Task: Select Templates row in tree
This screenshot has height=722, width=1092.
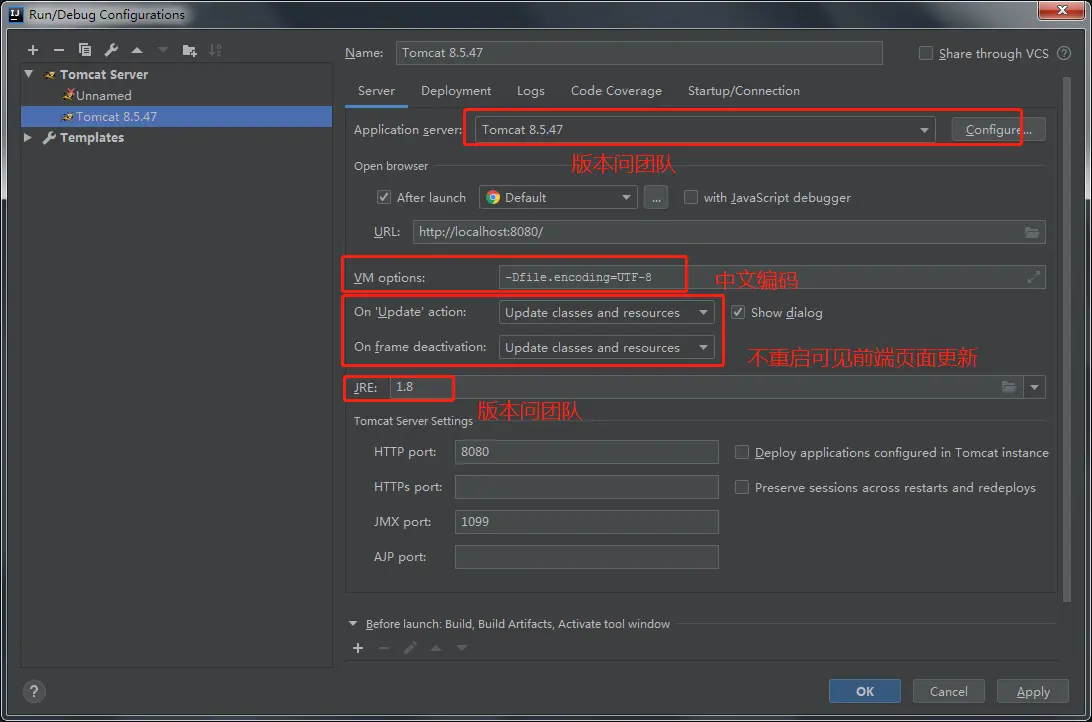Action: coord(176,137)
